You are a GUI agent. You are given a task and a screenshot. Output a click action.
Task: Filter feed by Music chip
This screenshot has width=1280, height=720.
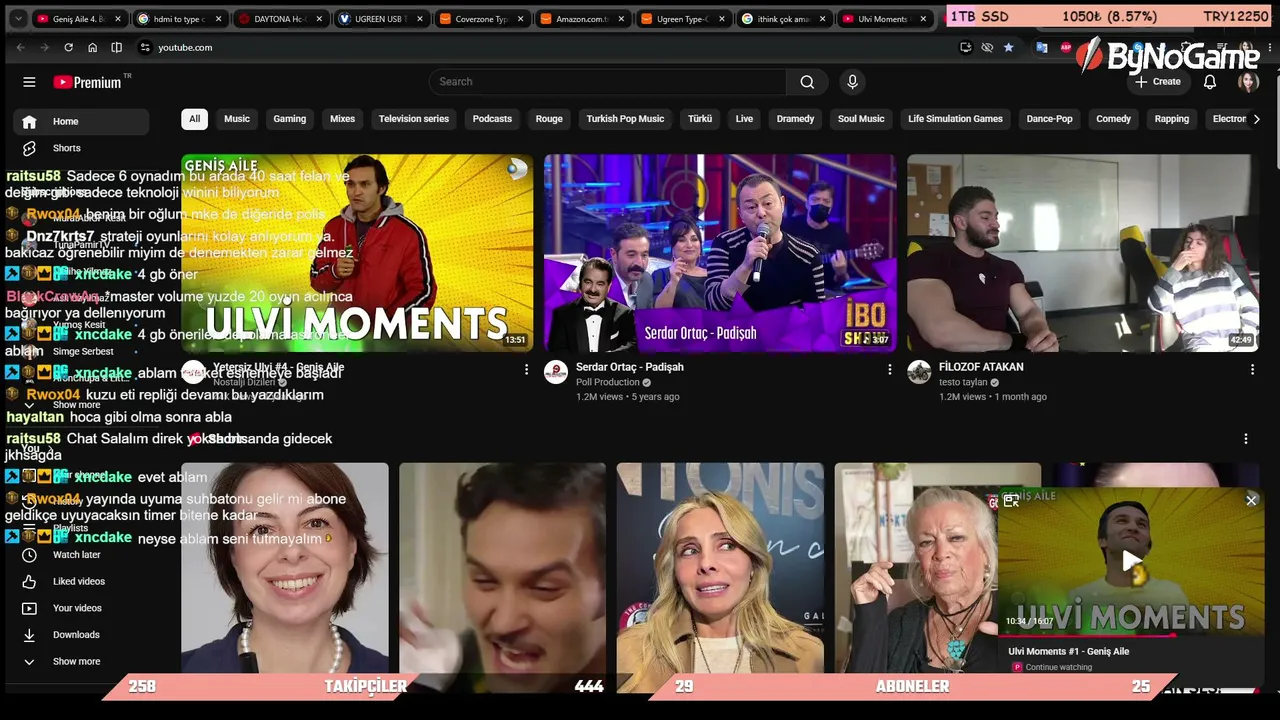point(237,119)
